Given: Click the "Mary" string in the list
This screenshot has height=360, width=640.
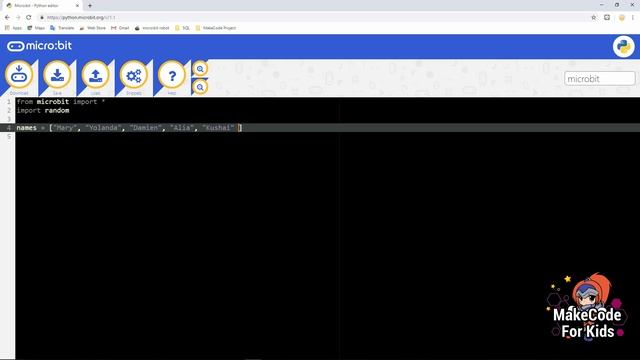Looking at the screenshot, I should tap(64, 128).
